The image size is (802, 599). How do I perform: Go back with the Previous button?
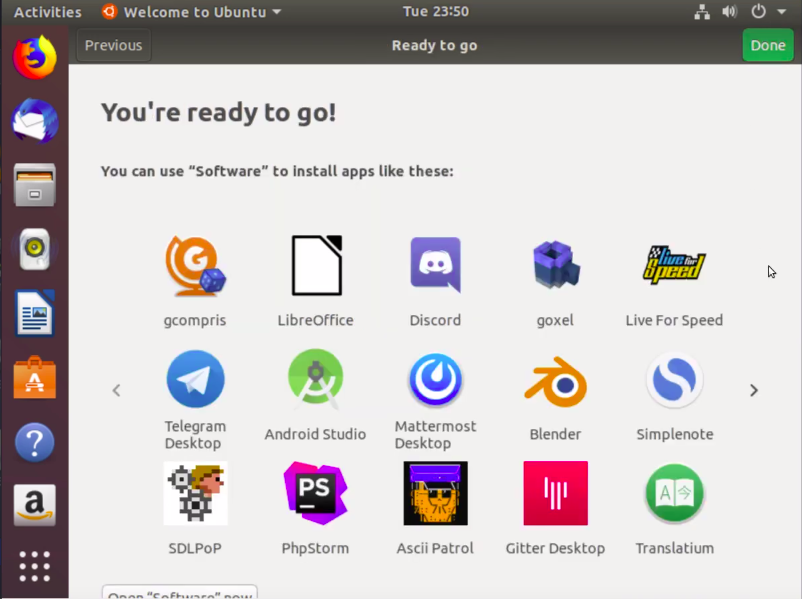(x=114, y=45)
